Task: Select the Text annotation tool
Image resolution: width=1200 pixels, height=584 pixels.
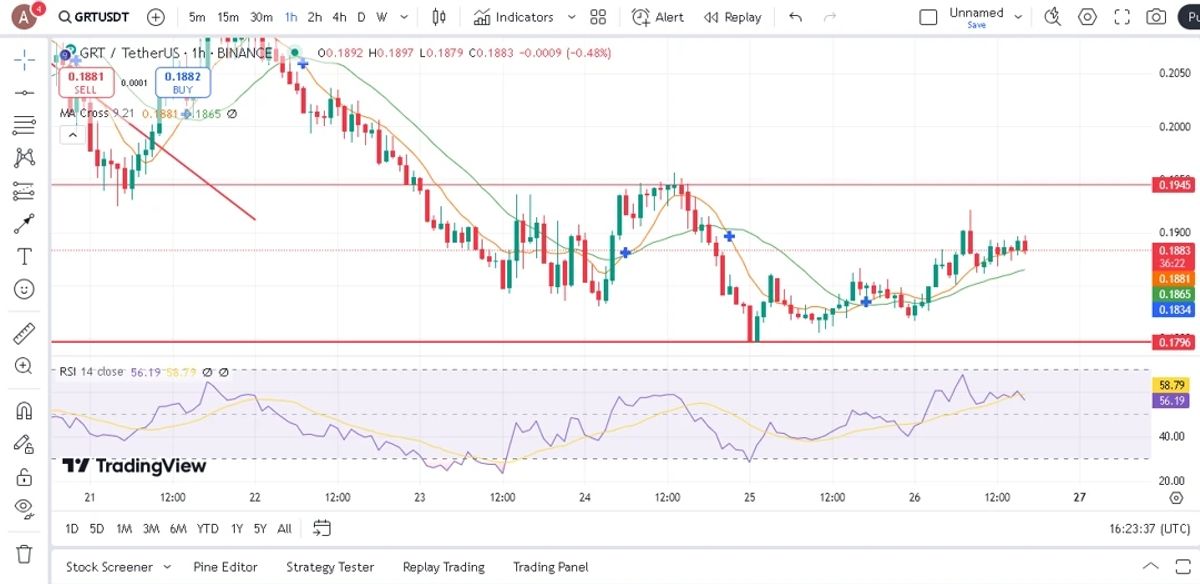Action: click(x=24, y=256)
